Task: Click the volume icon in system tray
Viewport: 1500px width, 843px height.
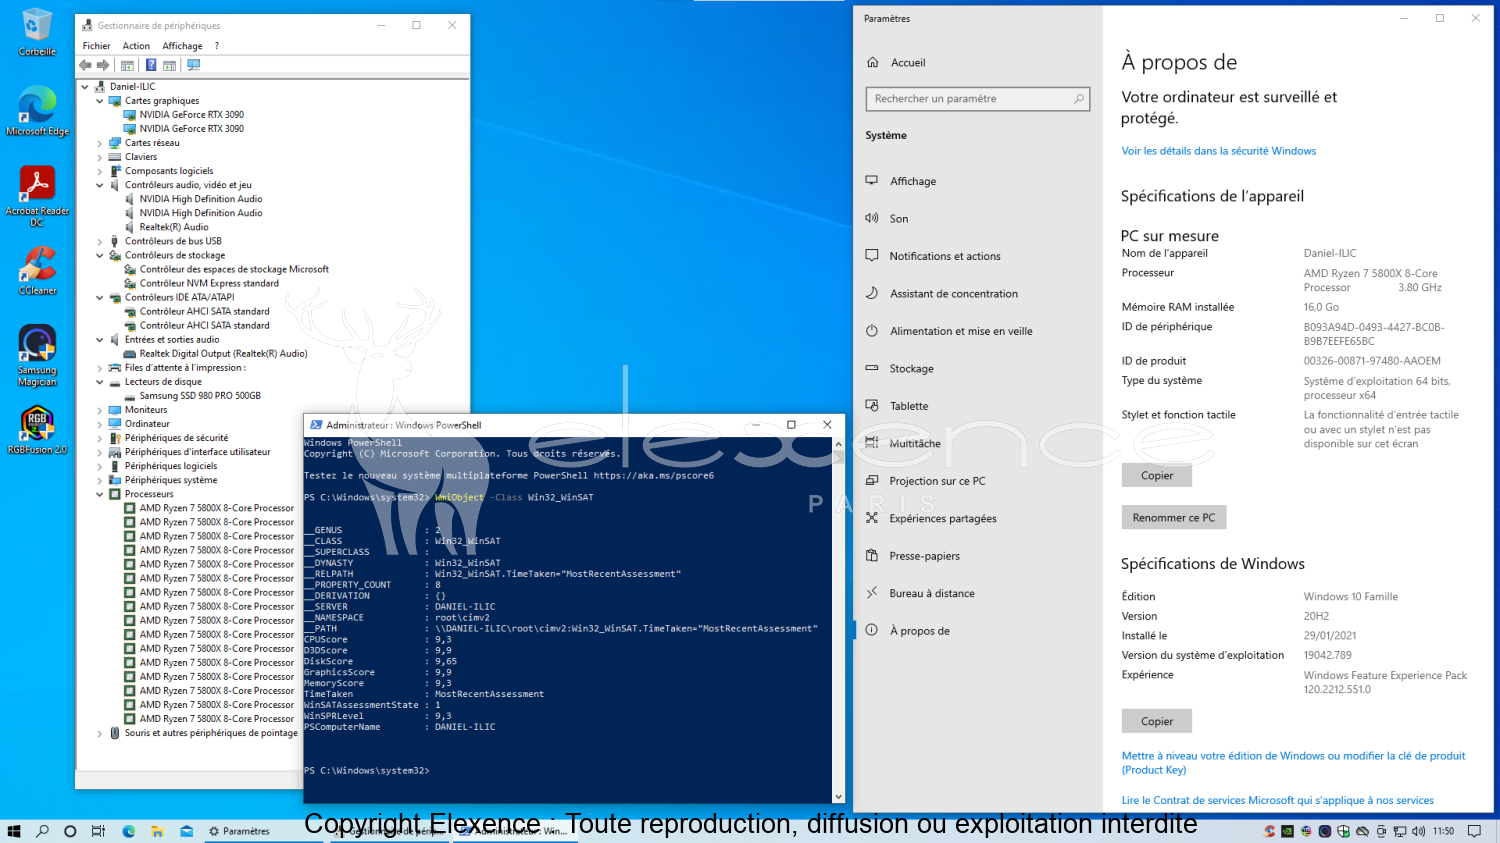Action: (x=1418, y=831)
